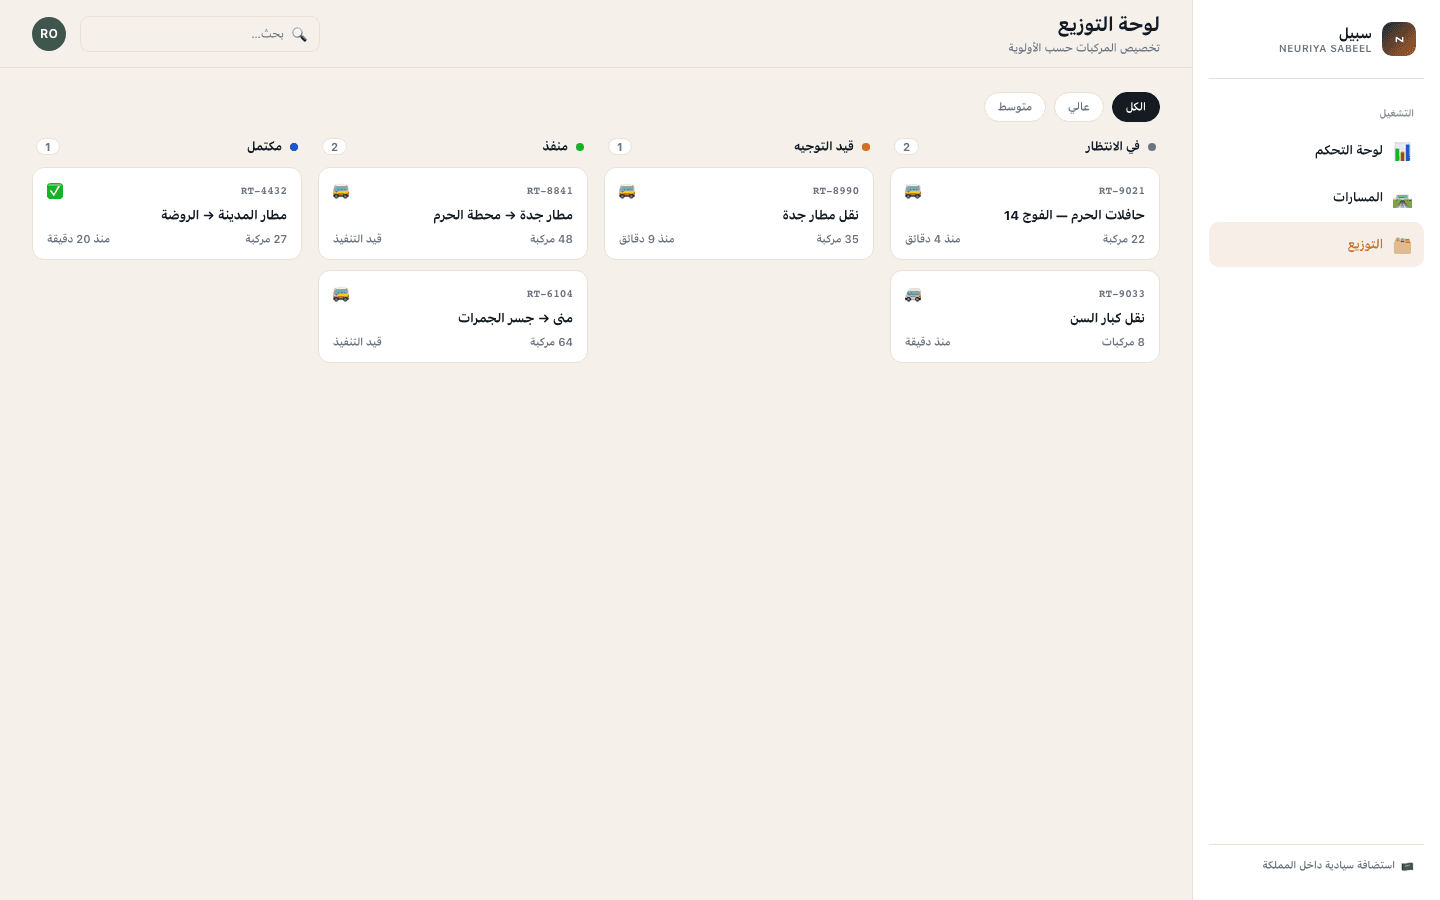1440x900 pixels.
Task: Click the text 64 مركبة
Action: pos(552,342)
